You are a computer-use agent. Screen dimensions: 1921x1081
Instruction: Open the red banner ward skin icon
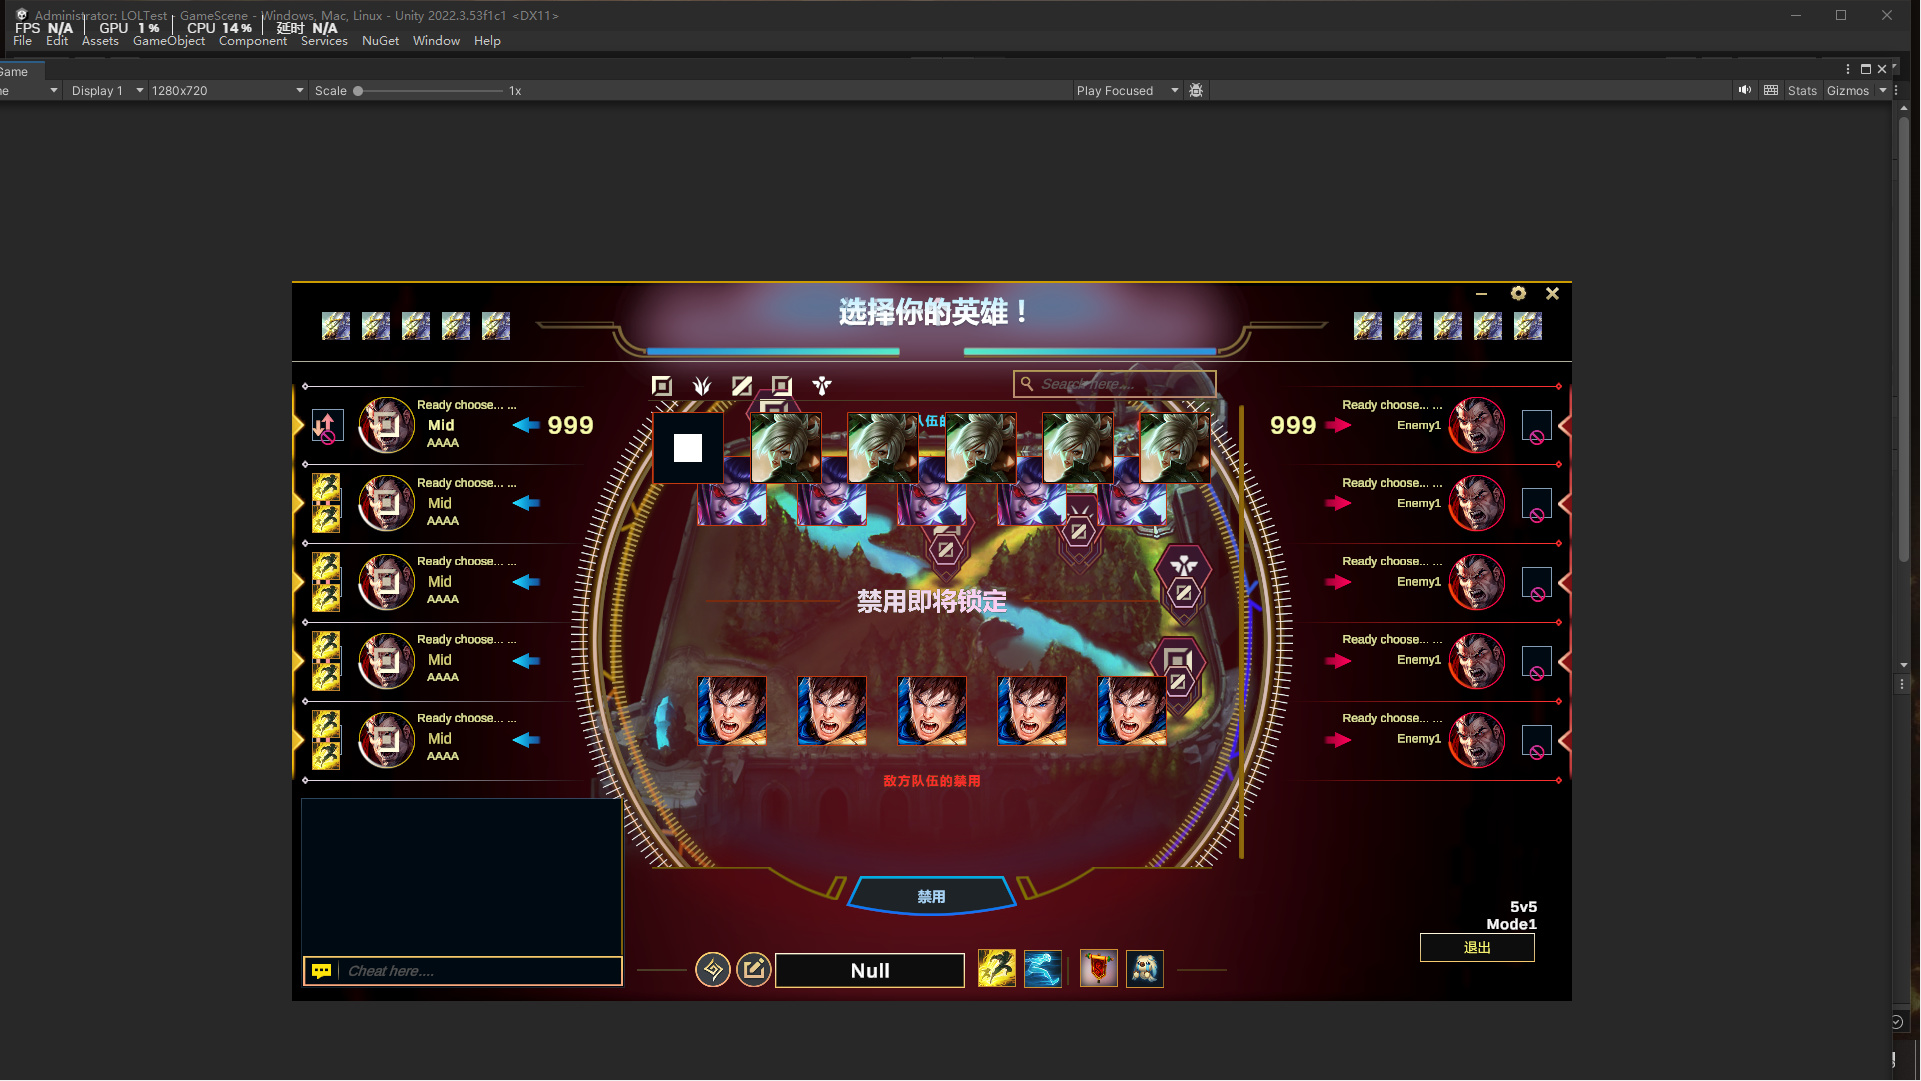click(1098, 969)
